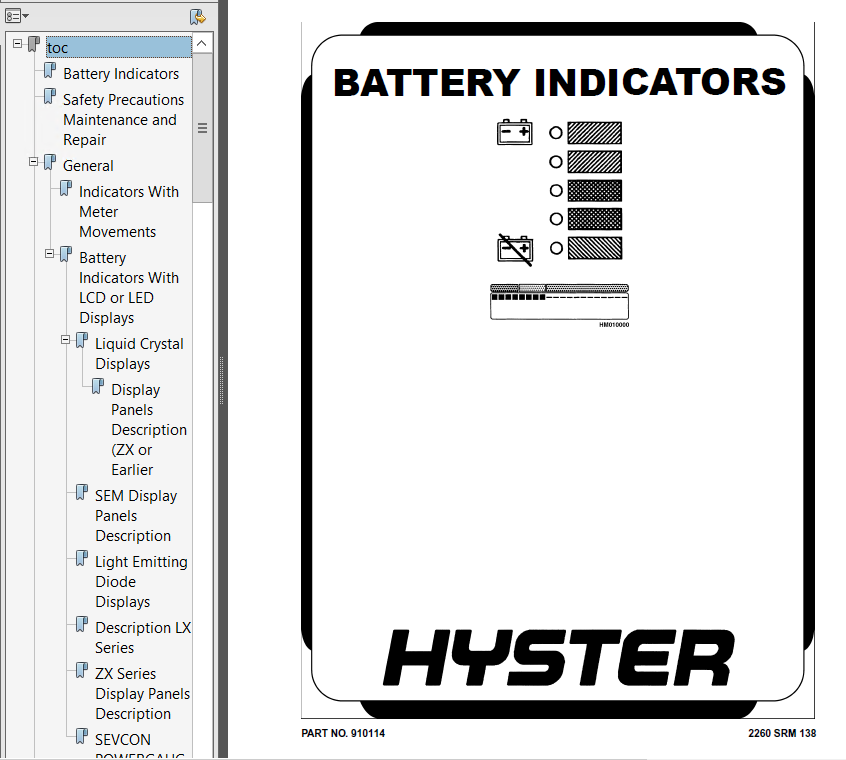Click the bookmark icon for Indicators With Meter Movements
Viewport: 846px width, 760px height.
coord(66,188)
